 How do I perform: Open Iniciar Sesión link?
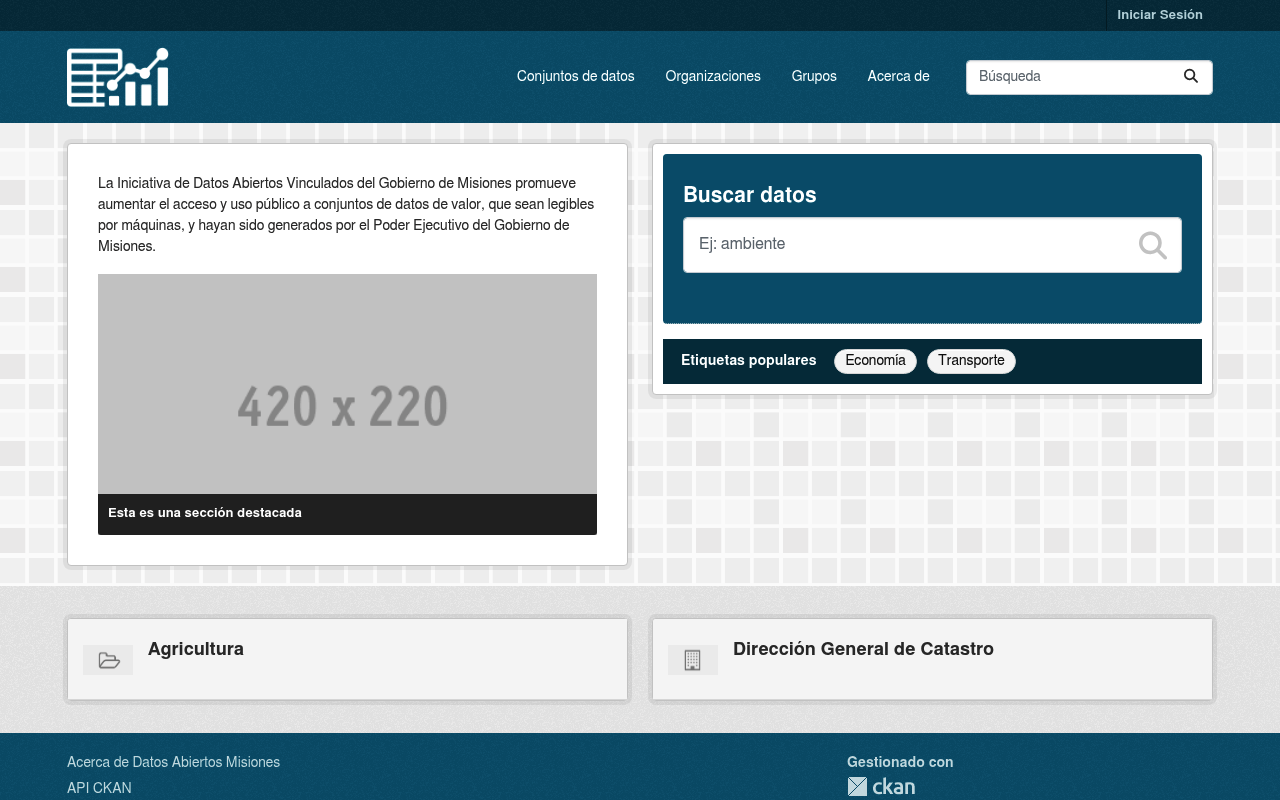1160,15
